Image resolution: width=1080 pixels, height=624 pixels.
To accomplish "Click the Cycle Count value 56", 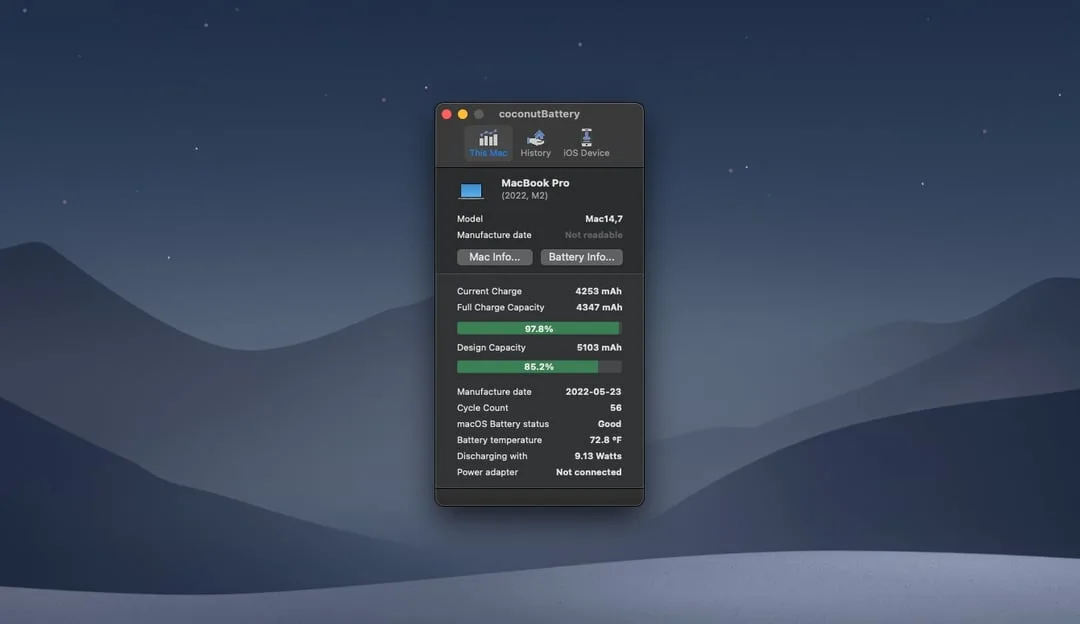I will [616, 408].
